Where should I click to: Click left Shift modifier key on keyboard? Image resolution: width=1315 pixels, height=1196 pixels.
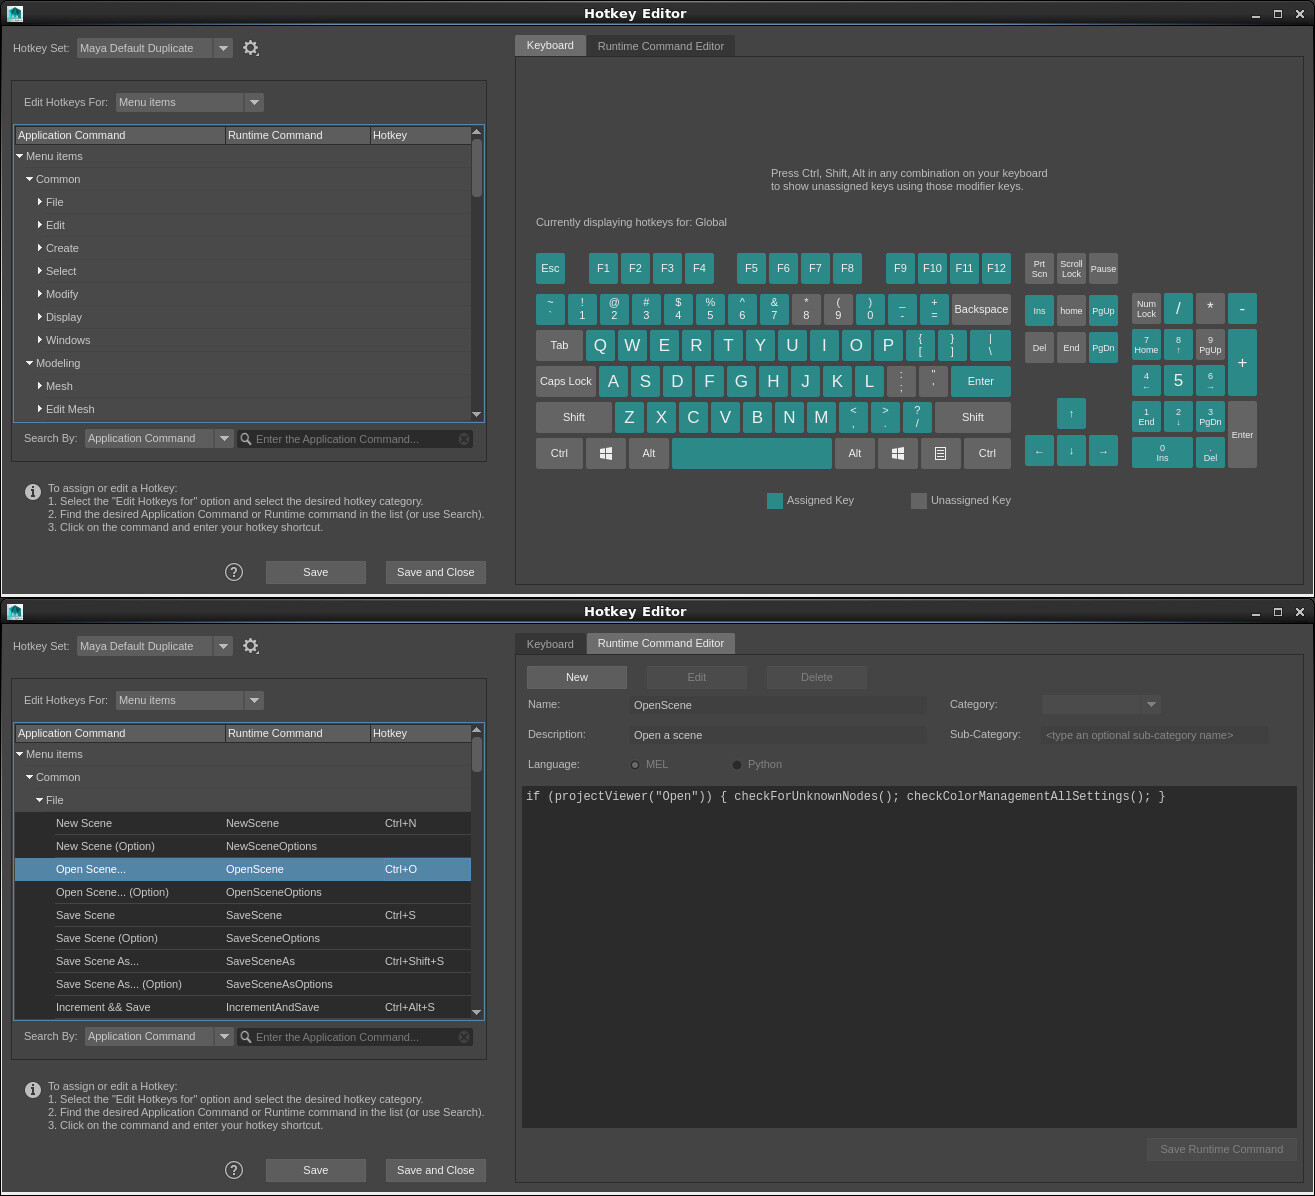pyautogui.click(x=574, y=417)
